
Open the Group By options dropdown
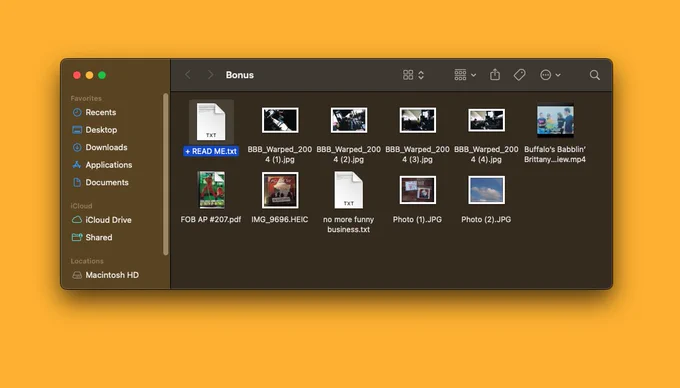click(465, 75)
